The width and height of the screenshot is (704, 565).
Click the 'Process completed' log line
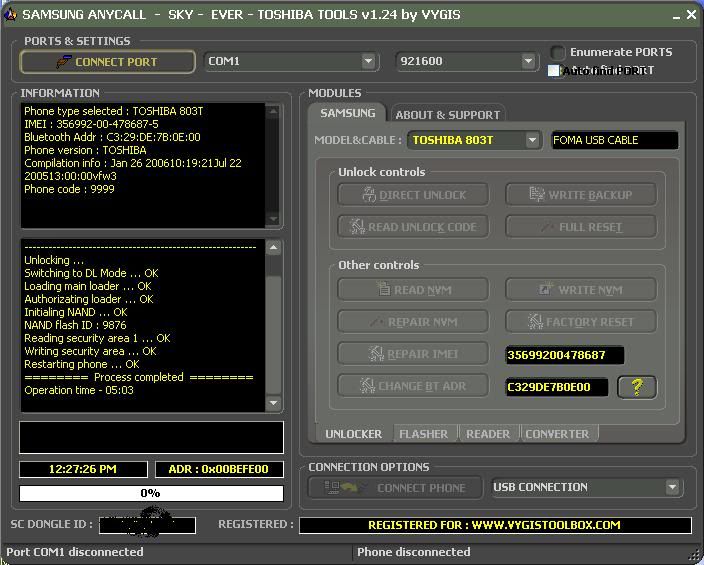click(139, 377)
